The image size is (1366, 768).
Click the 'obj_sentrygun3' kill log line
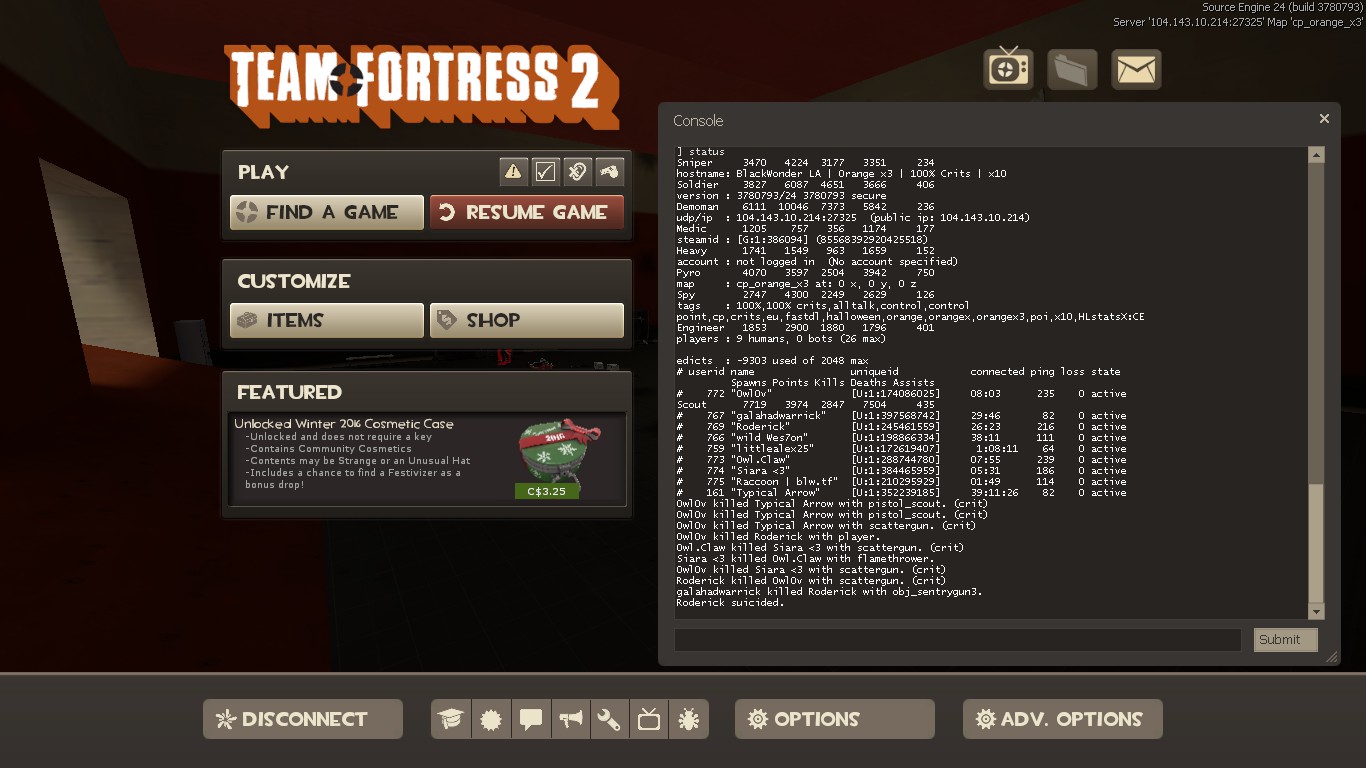pyautogui.click(x=829, y=591)
